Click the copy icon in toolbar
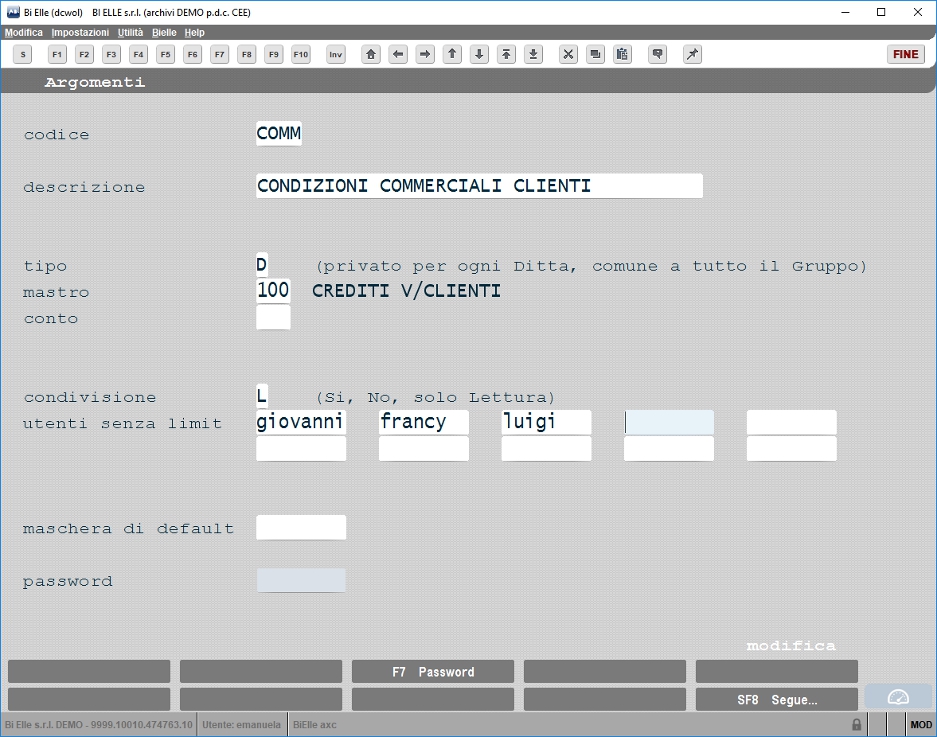Image resolution: width=937 pixels, height=737 pixels. (x=595, y=54)
